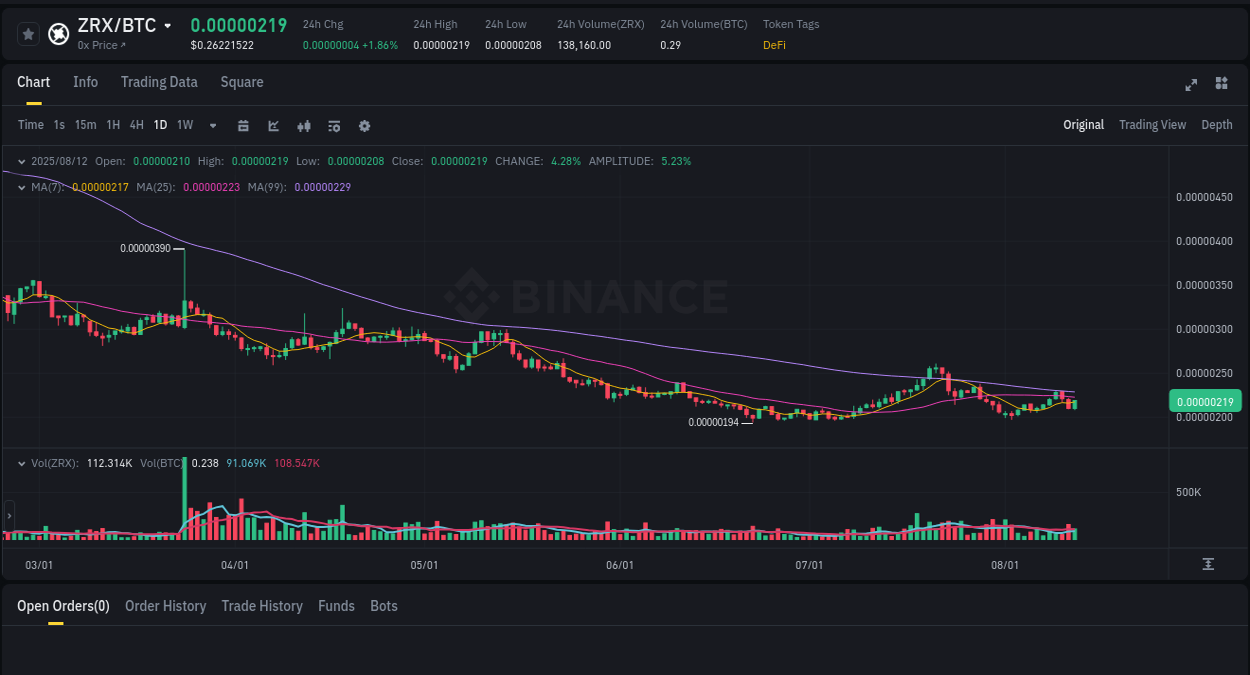Select the 1D interval

coord(160,125)
